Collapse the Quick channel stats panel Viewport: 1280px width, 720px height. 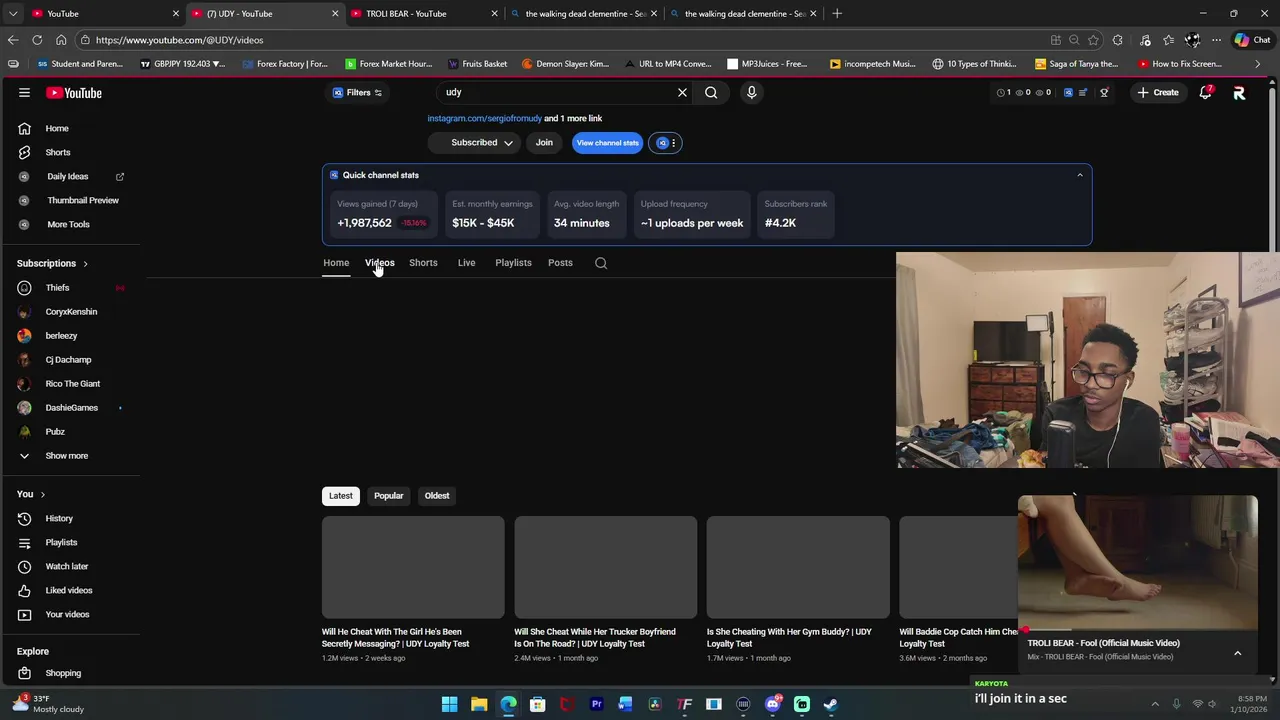click(1080, 175)
